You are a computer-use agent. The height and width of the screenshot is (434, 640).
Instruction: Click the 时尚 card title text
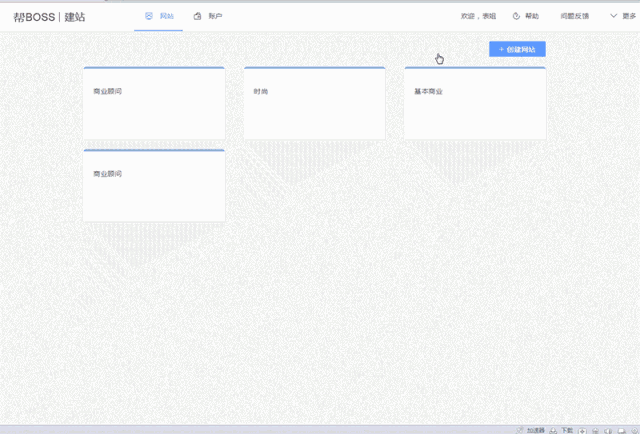pos(261,91)
